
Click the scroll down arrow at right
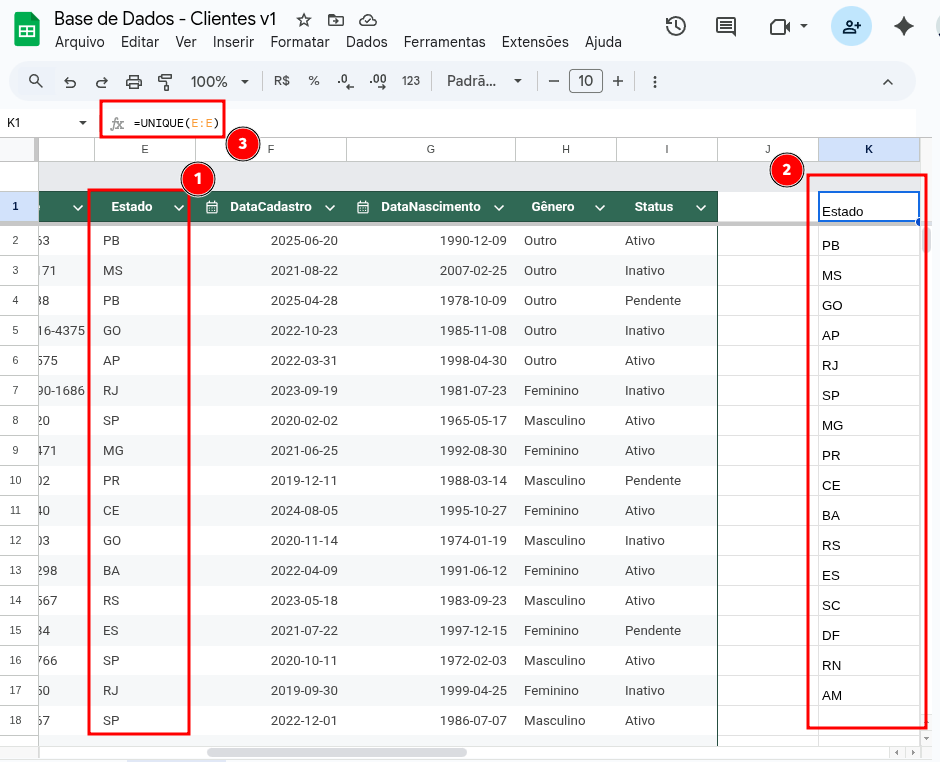point(926,739)
